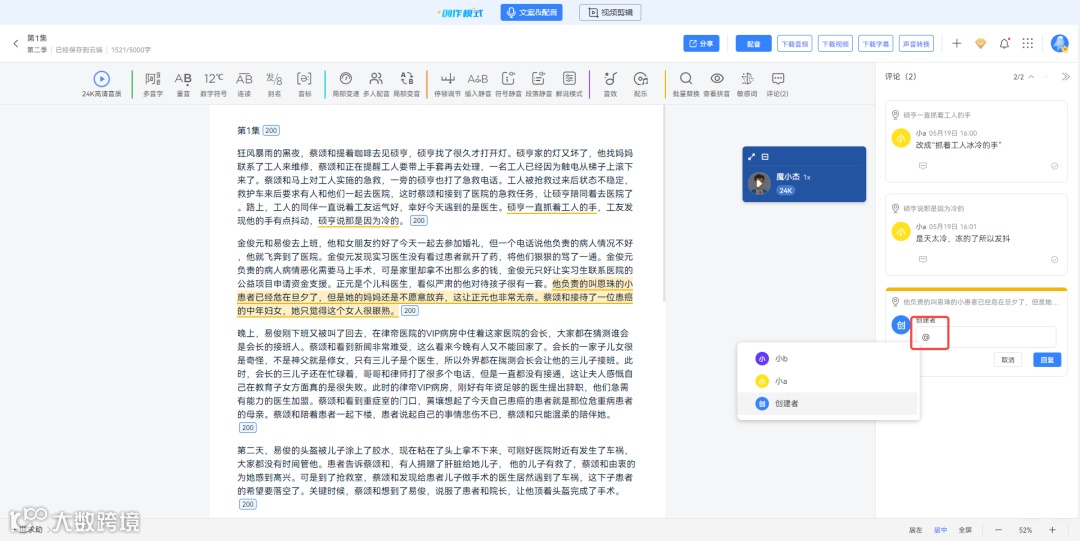Click the plus icon in header
Image resolution: width=1080 pixels, height=541 pixels.
957,43
